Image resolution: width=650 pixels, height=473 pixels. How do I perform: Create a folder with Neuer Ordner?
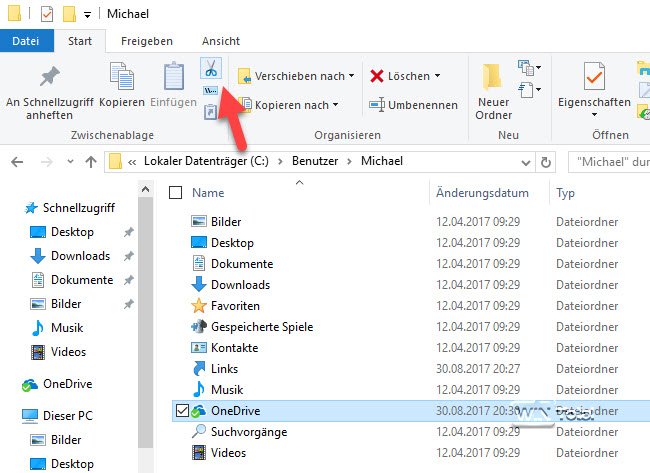point(493,92)
